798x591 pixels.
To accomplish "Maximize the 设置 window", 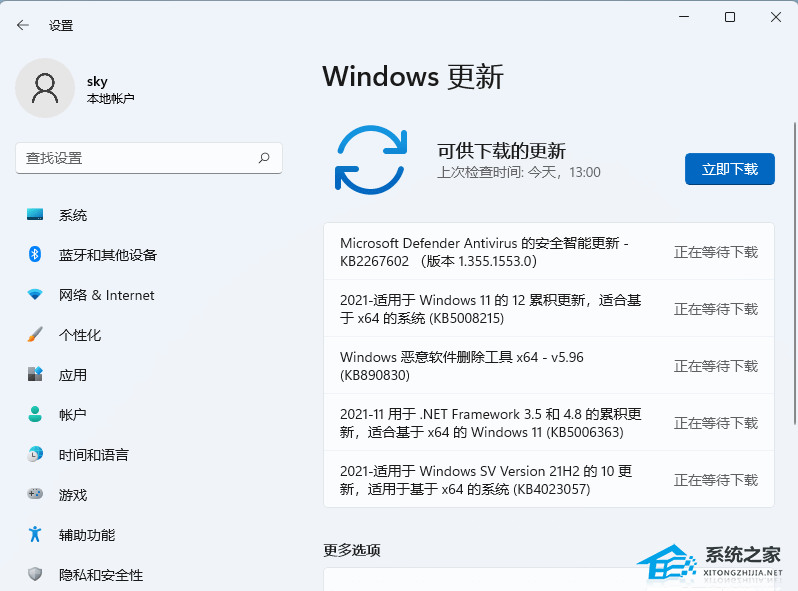I will (730, 17).
